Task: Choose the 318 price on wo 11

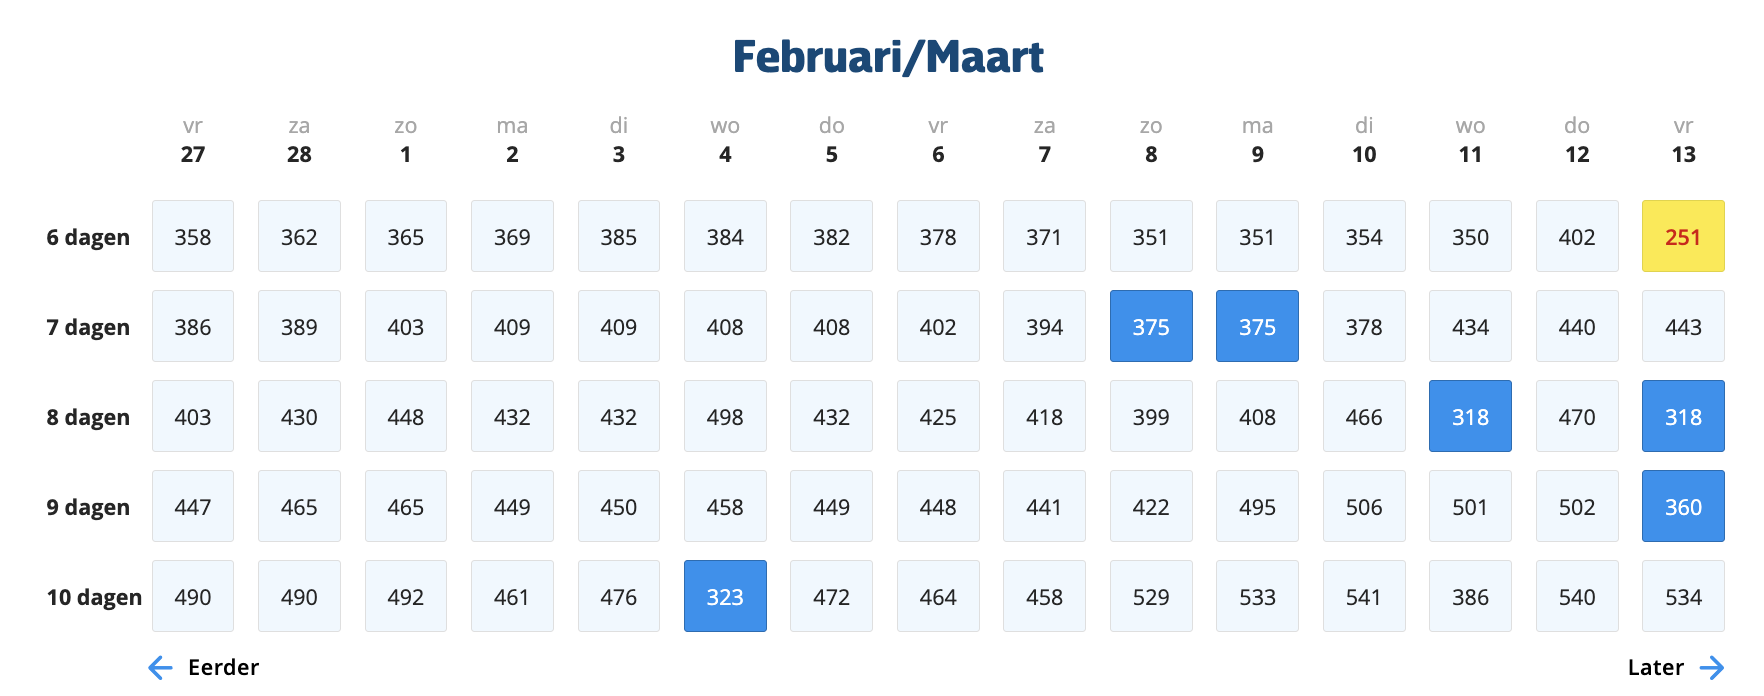Action: 1470,417
